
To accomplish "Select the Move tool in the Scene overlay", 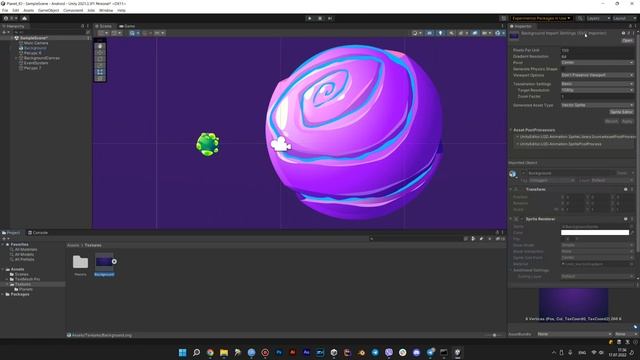I will pyautogui.click(x=100, y=53).
